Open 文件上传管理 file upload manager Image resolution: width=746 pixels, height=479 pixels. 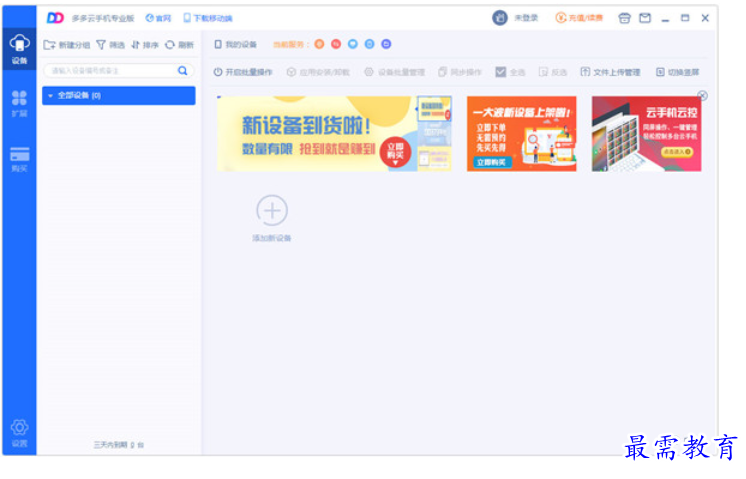pos(610,72)
